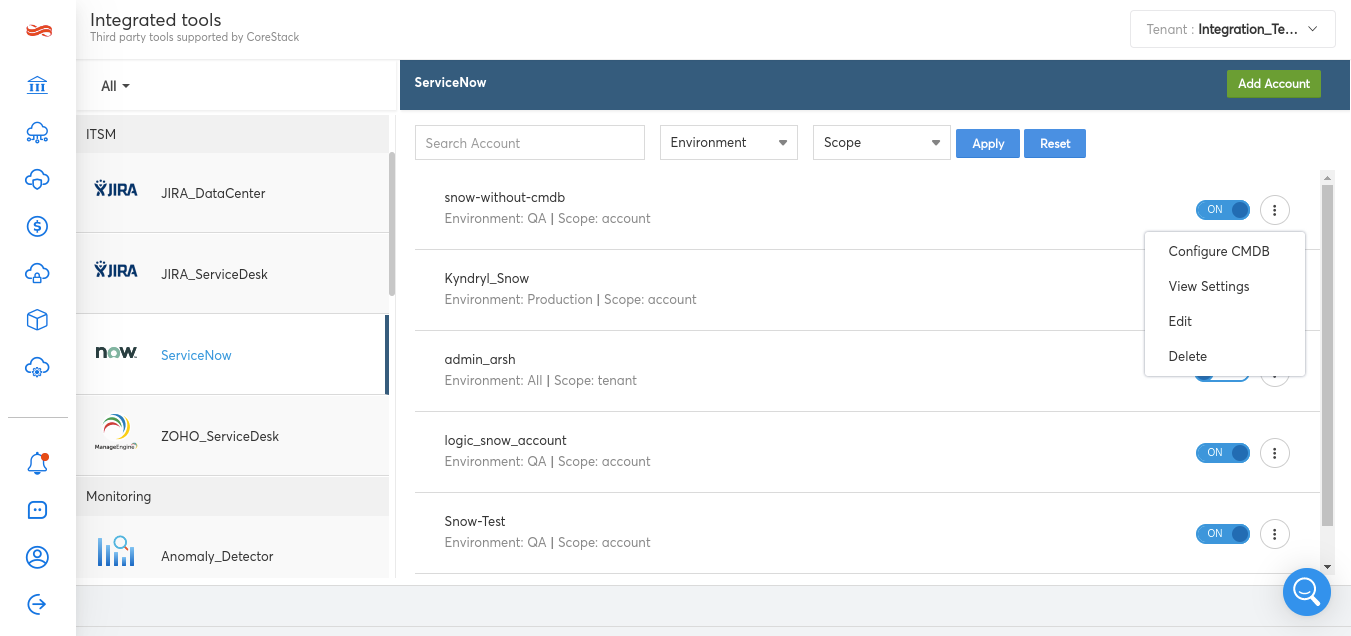Select the logic_snow_account name
This screenshot has height=636, width=1351.
[506, 440]
